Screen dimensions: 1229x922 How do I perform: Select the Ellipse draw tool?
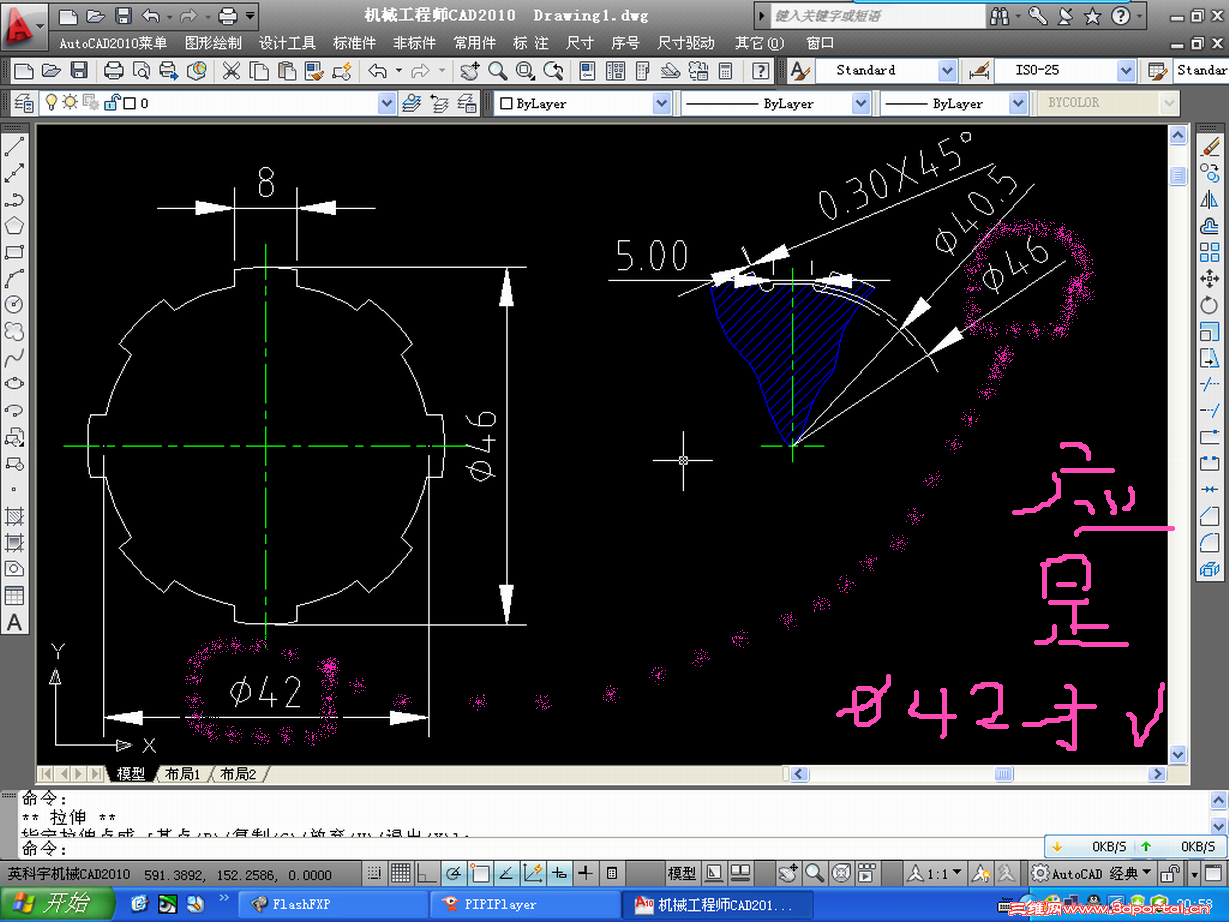(14, 383)
